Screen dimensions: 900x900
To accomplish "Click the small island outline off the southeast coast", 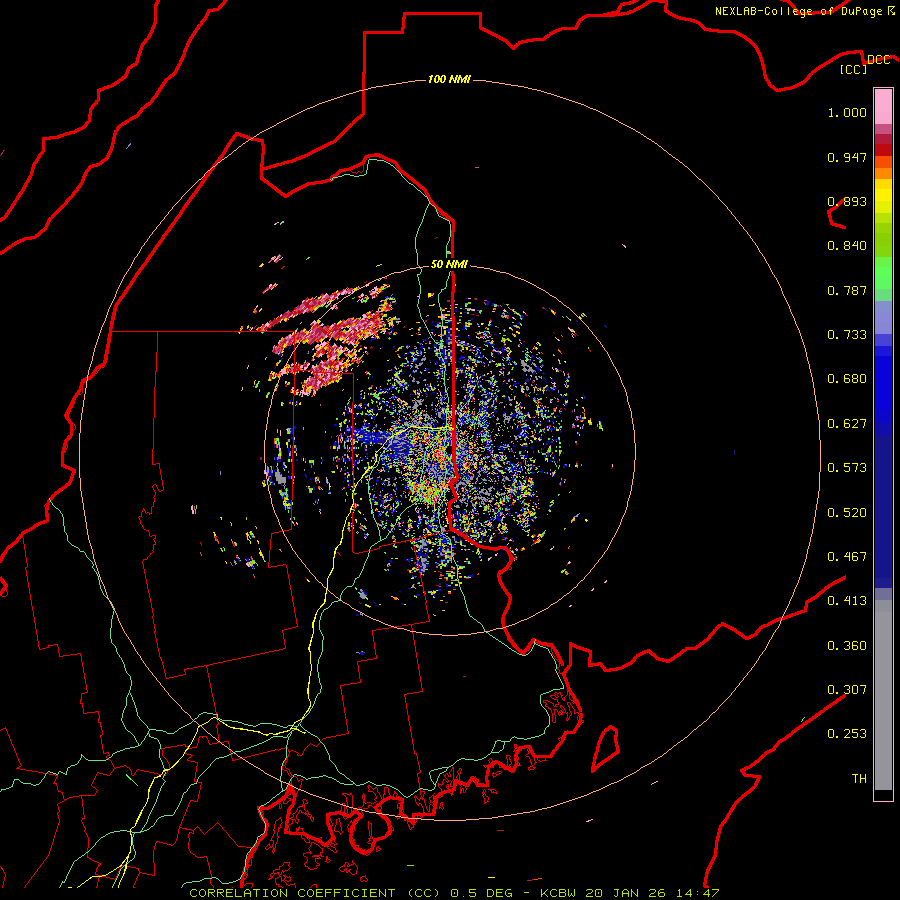I will point(606,748).
